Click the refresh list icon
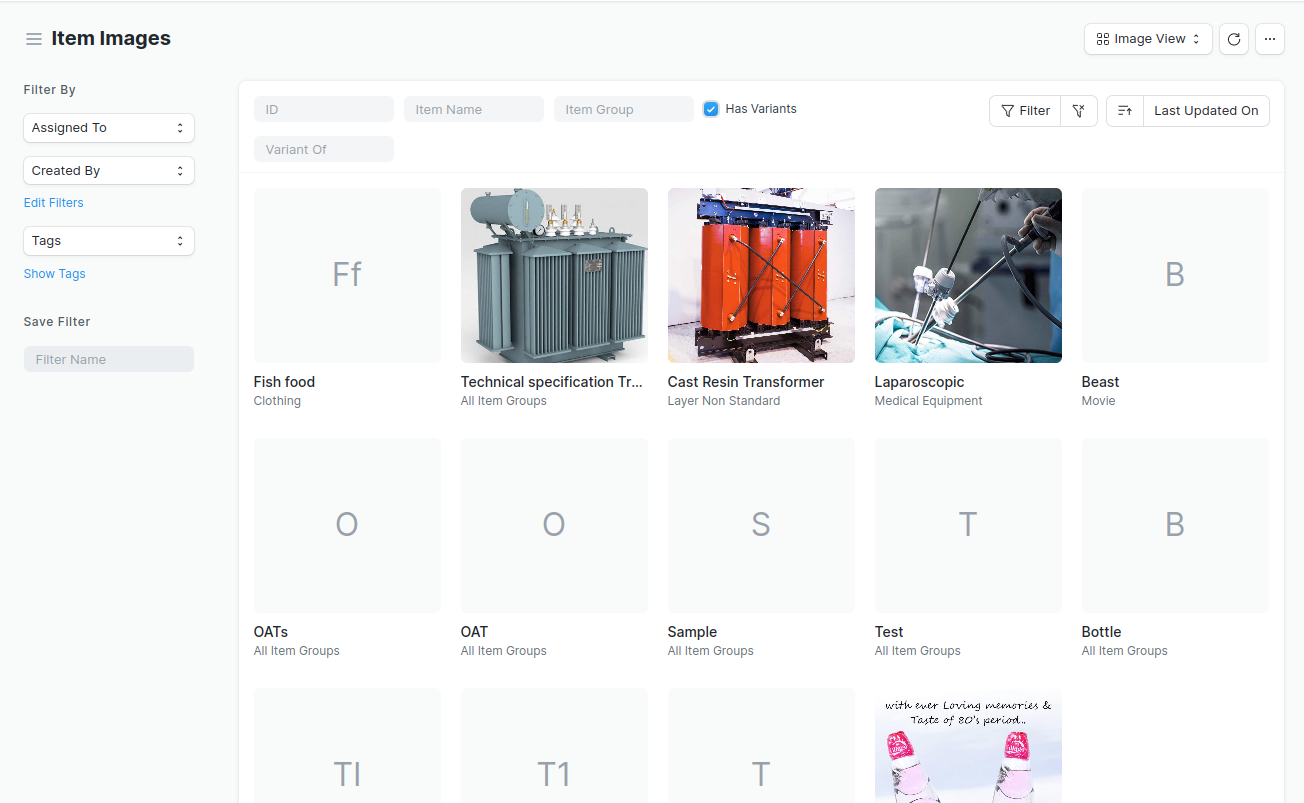Viewport: 1304px width, 803px height. pos(1234,39)
